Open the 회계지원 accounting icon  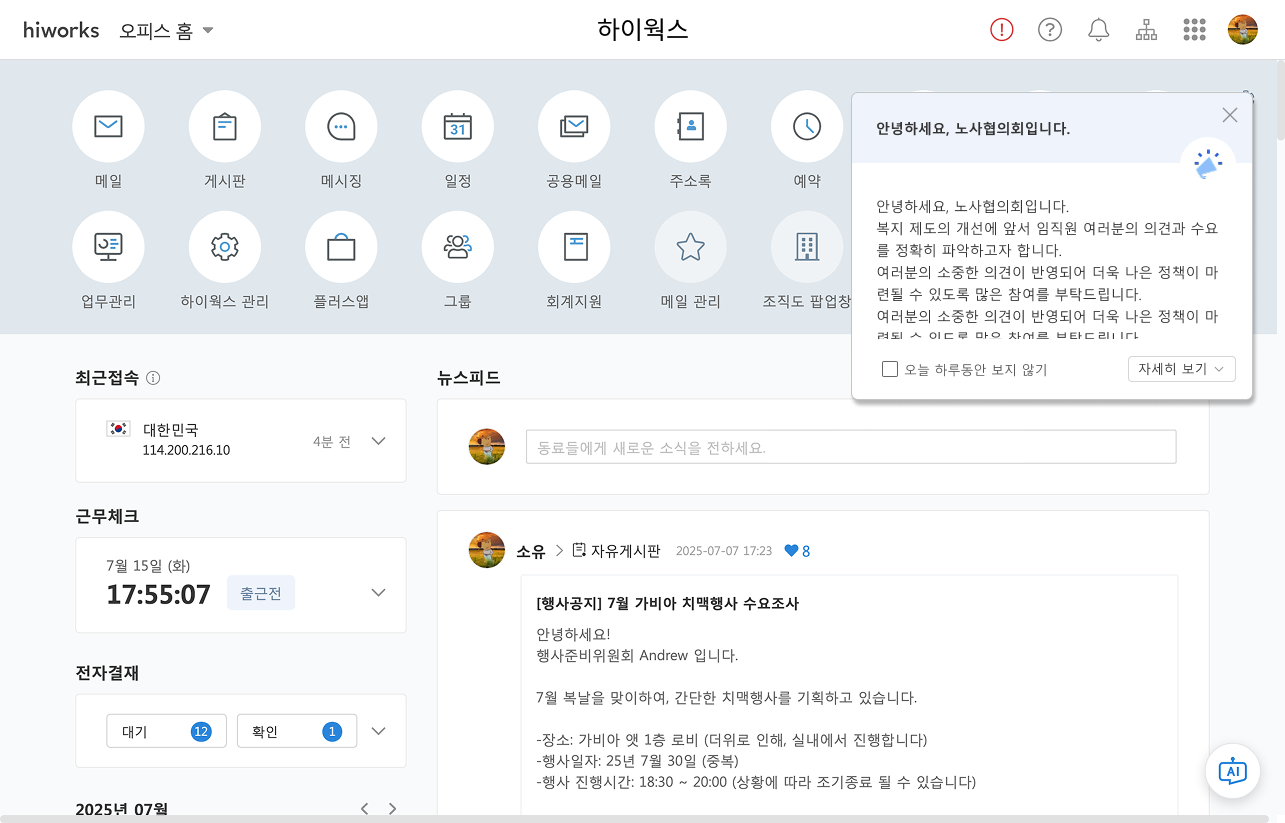574,247
